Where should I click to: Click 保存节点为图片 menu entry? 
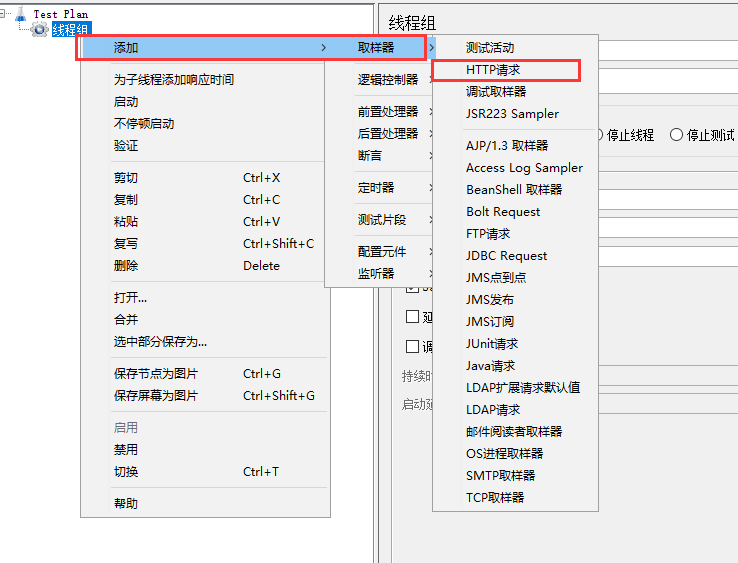(205, 374)
